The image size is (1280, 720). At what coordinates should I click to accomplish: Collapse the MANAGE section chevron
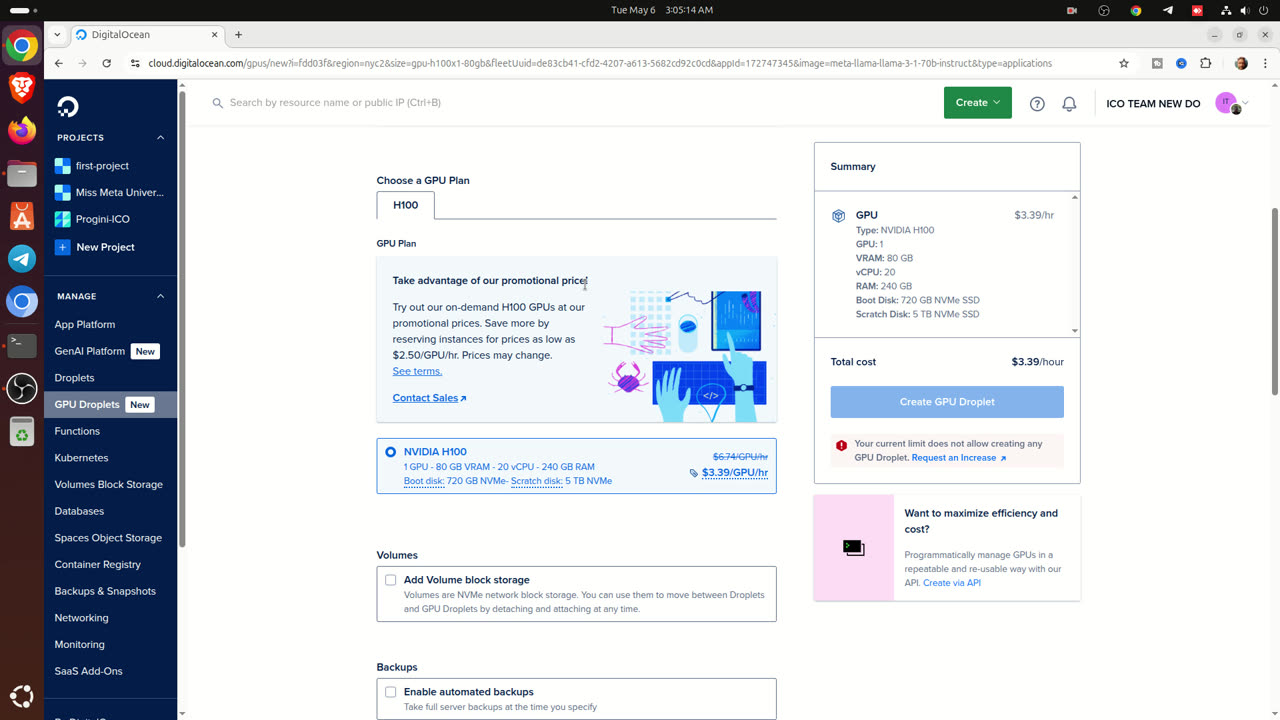(160, 296)
